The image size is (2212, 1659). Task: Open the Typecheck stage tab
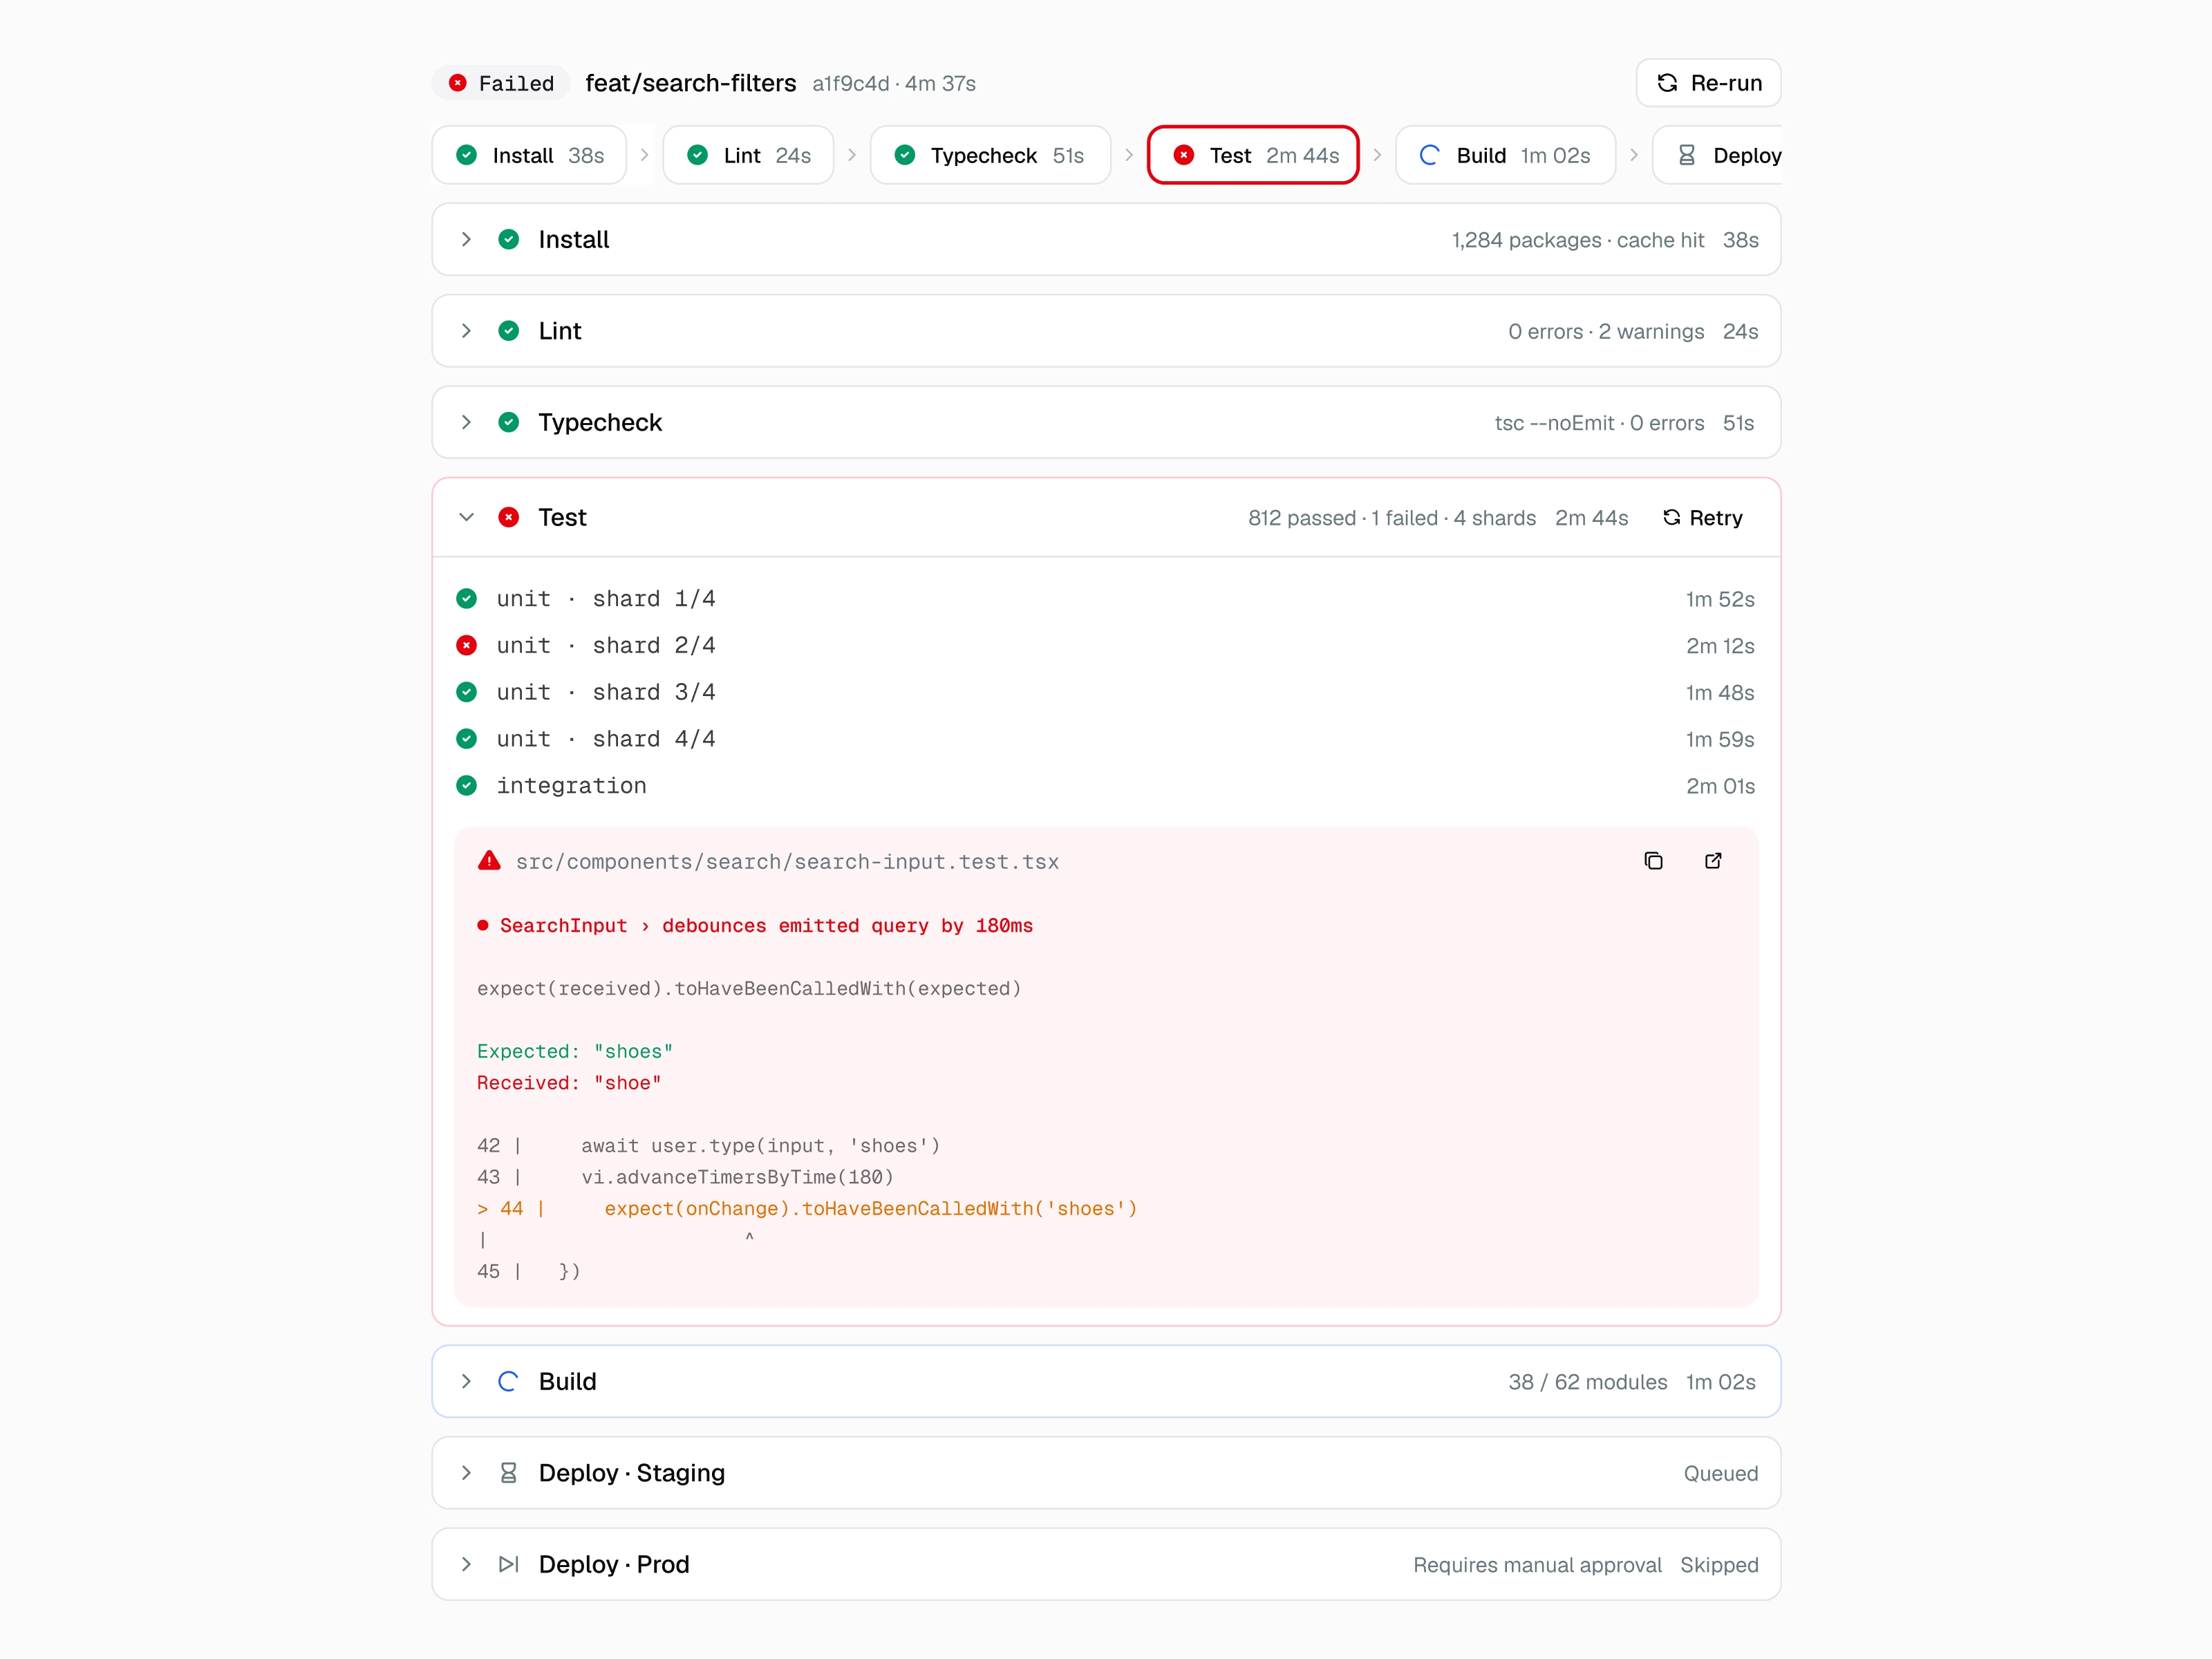point(990,155)
